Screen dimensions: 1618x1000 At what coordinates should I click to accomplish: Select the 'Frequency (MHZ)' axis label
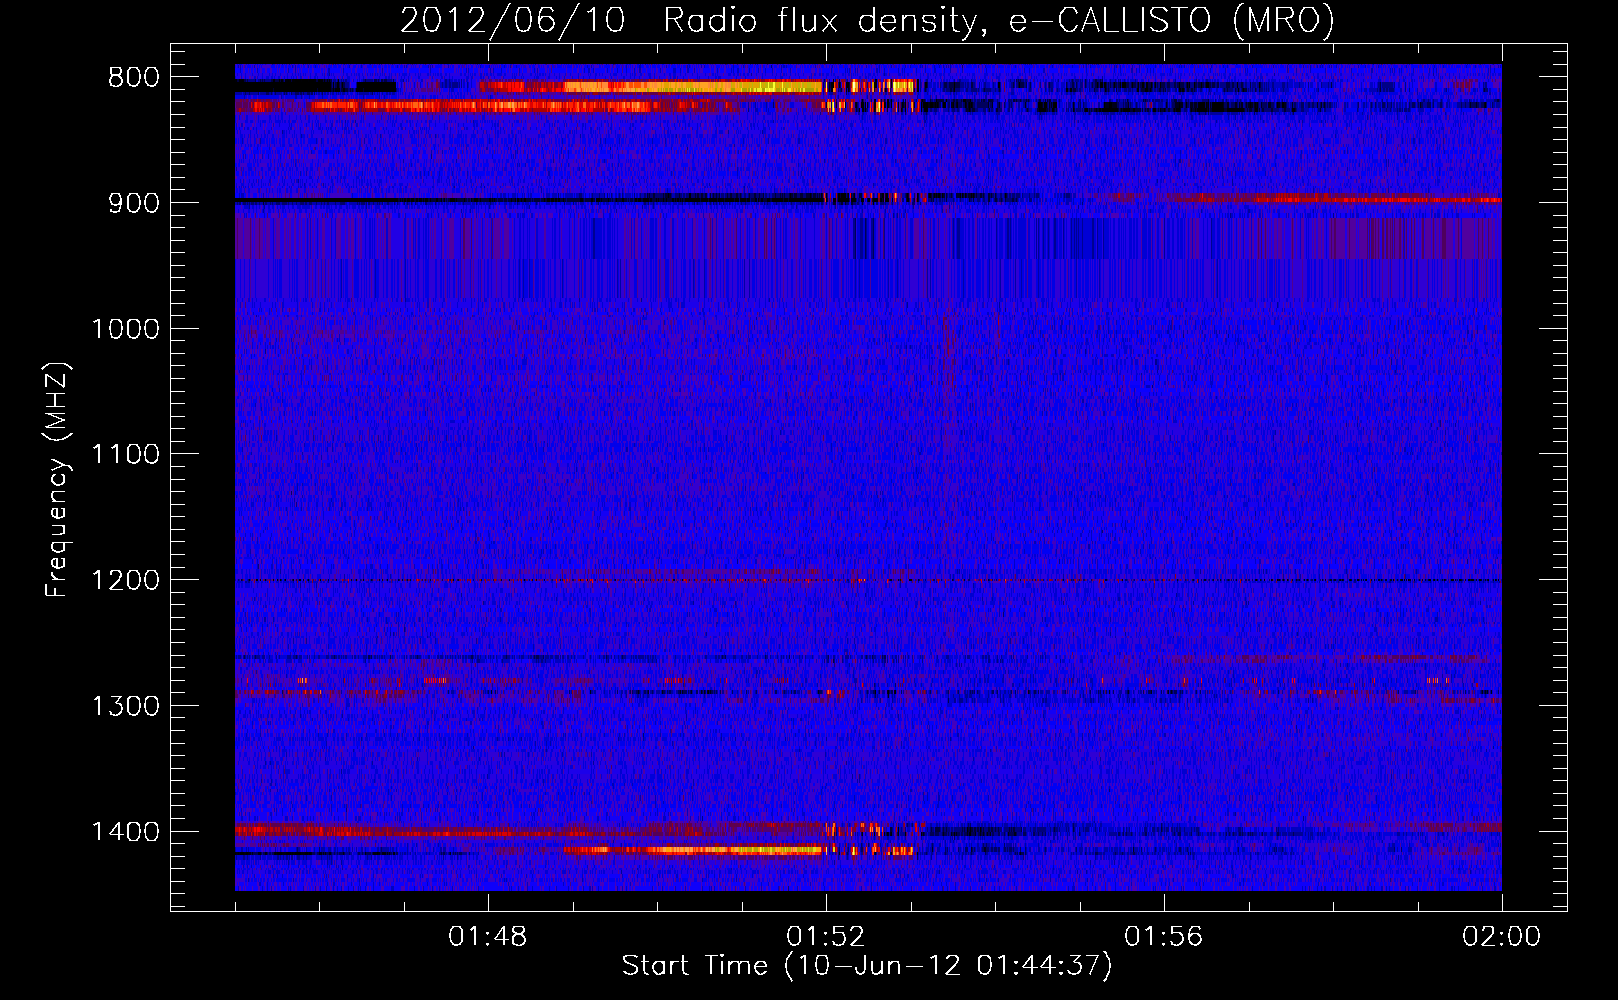click(x=58, y=480)
